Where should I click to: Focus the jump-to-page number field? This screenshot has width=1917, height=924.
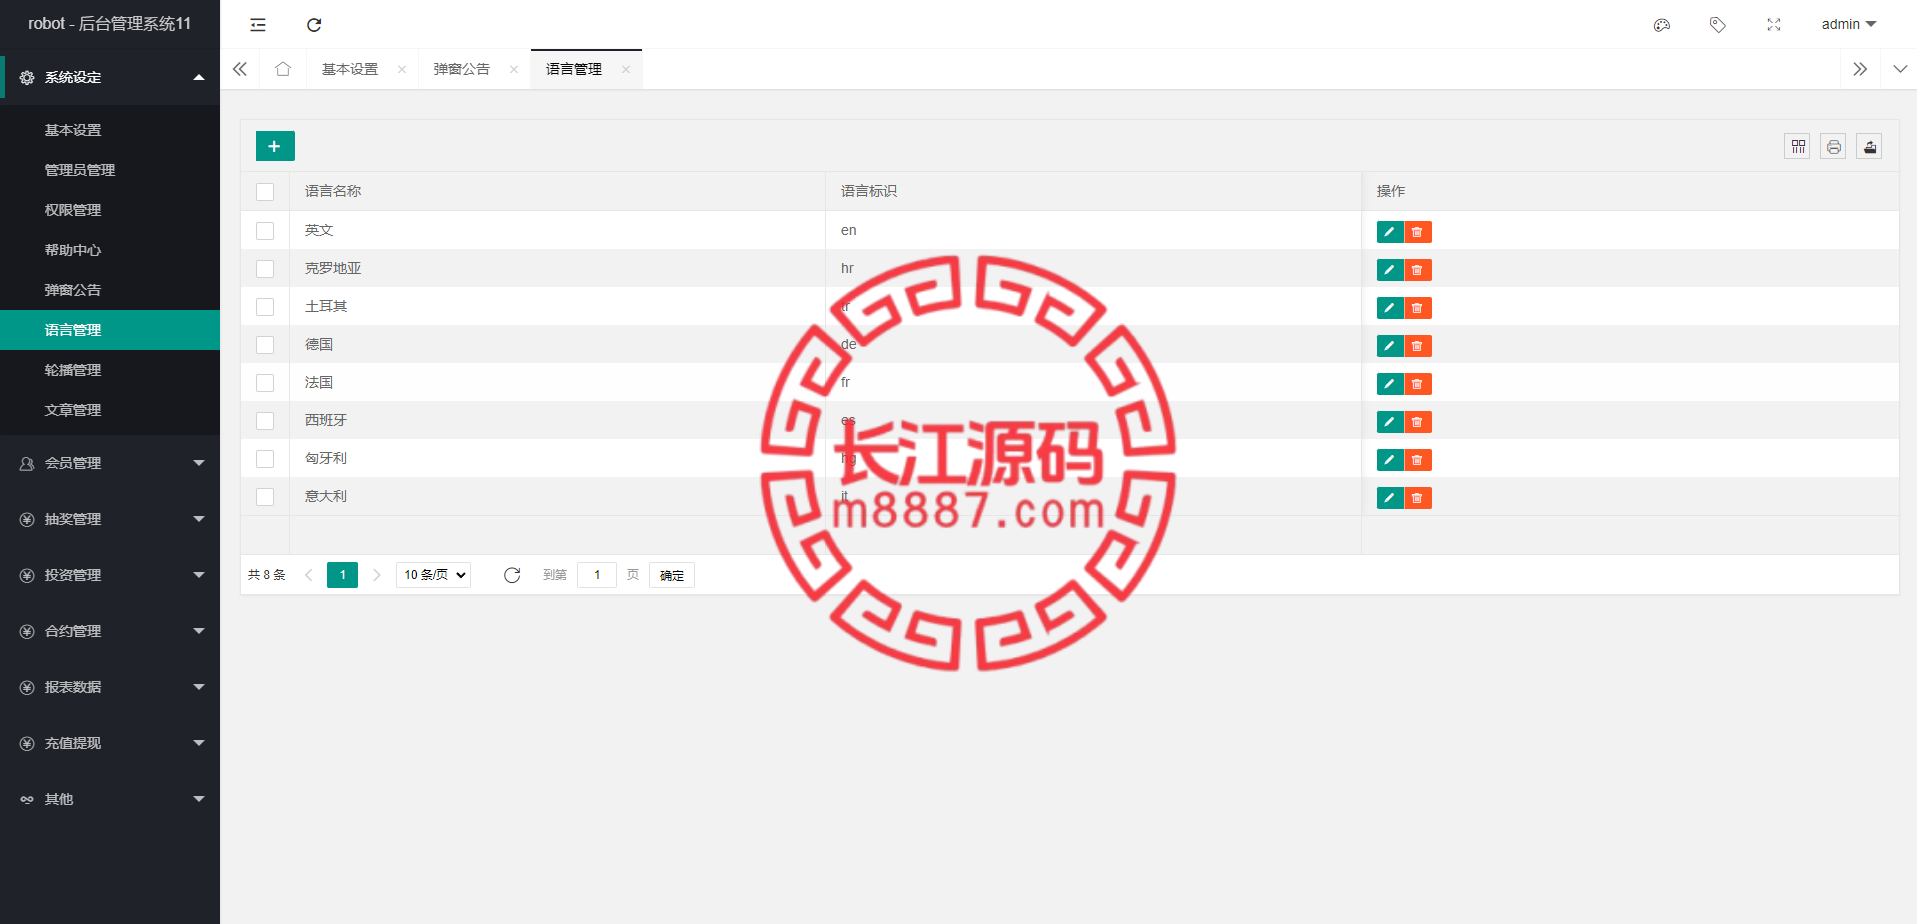tap(597, 575)
